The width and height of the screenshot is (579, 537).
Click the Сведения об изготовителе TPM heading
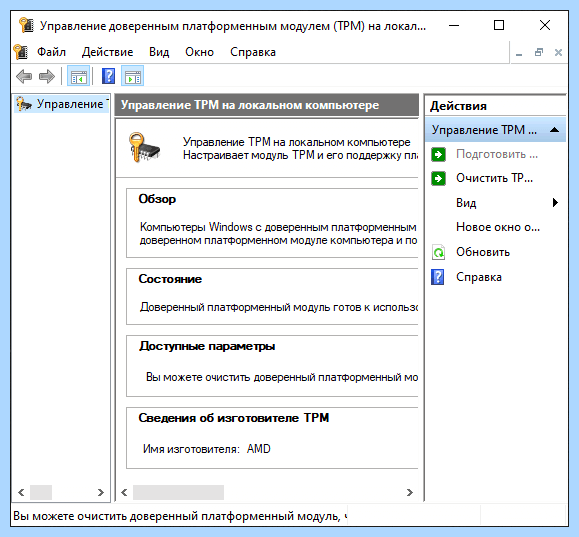(234, 418)
